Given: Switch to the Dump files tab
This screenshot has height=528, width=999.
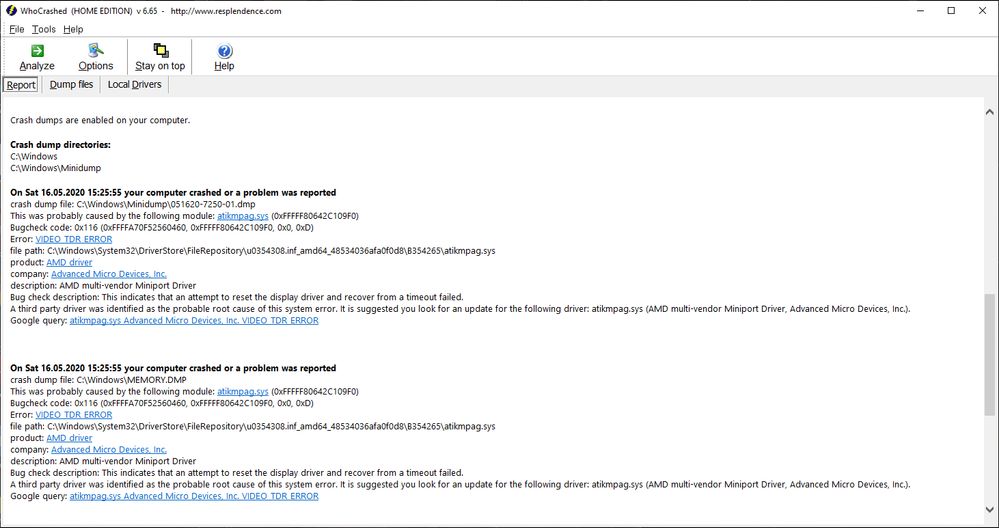Looking at the screenshot, I should [x=71, y=85].
